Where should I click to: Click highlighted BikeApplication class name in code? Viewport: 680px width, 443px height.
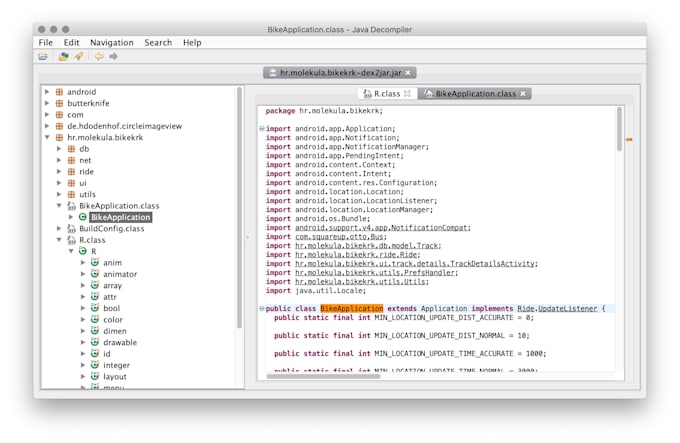(352, 309)
